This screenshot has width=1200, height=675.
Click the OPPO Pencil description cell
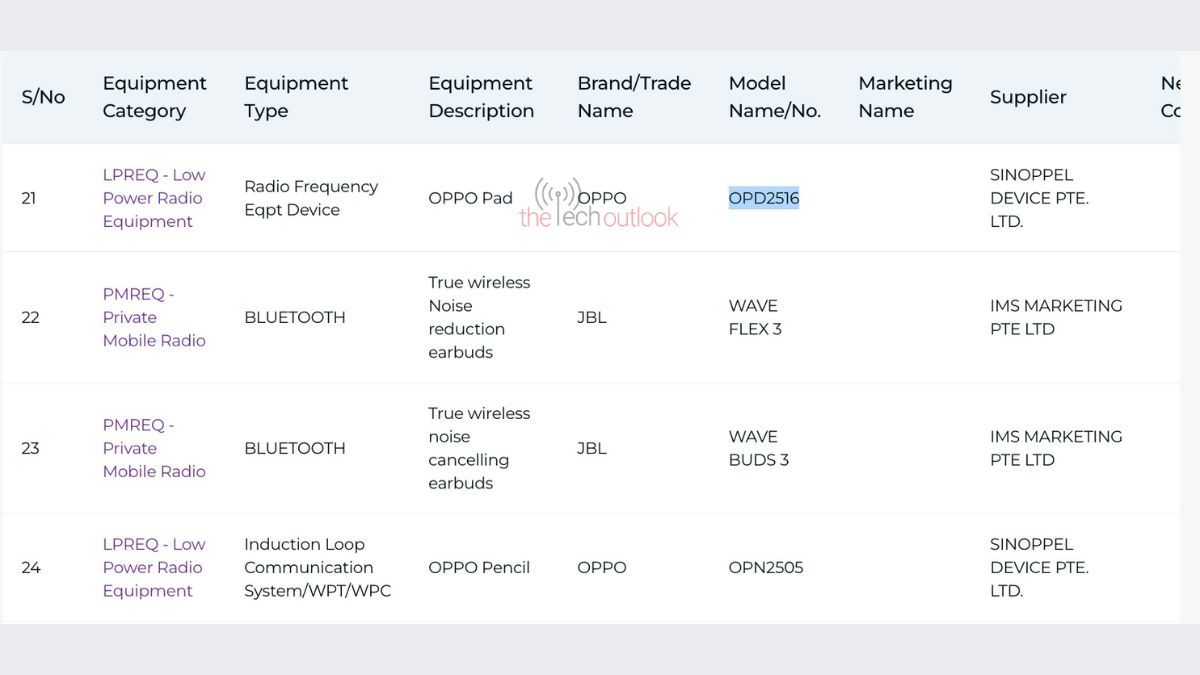click(479, 567)
